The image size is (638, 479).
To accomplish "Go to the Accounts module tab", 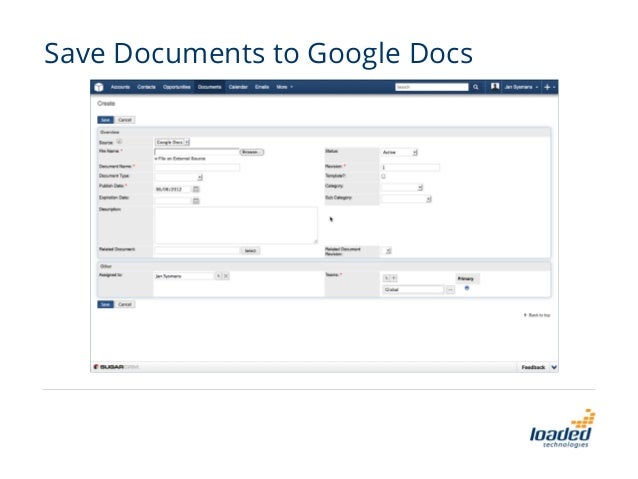I will point(120,87).
